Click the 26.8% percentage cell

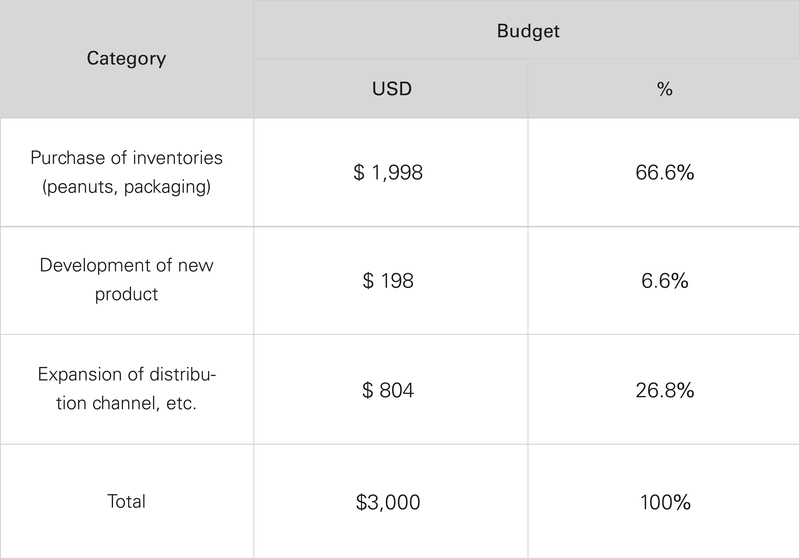coord(664,389)
